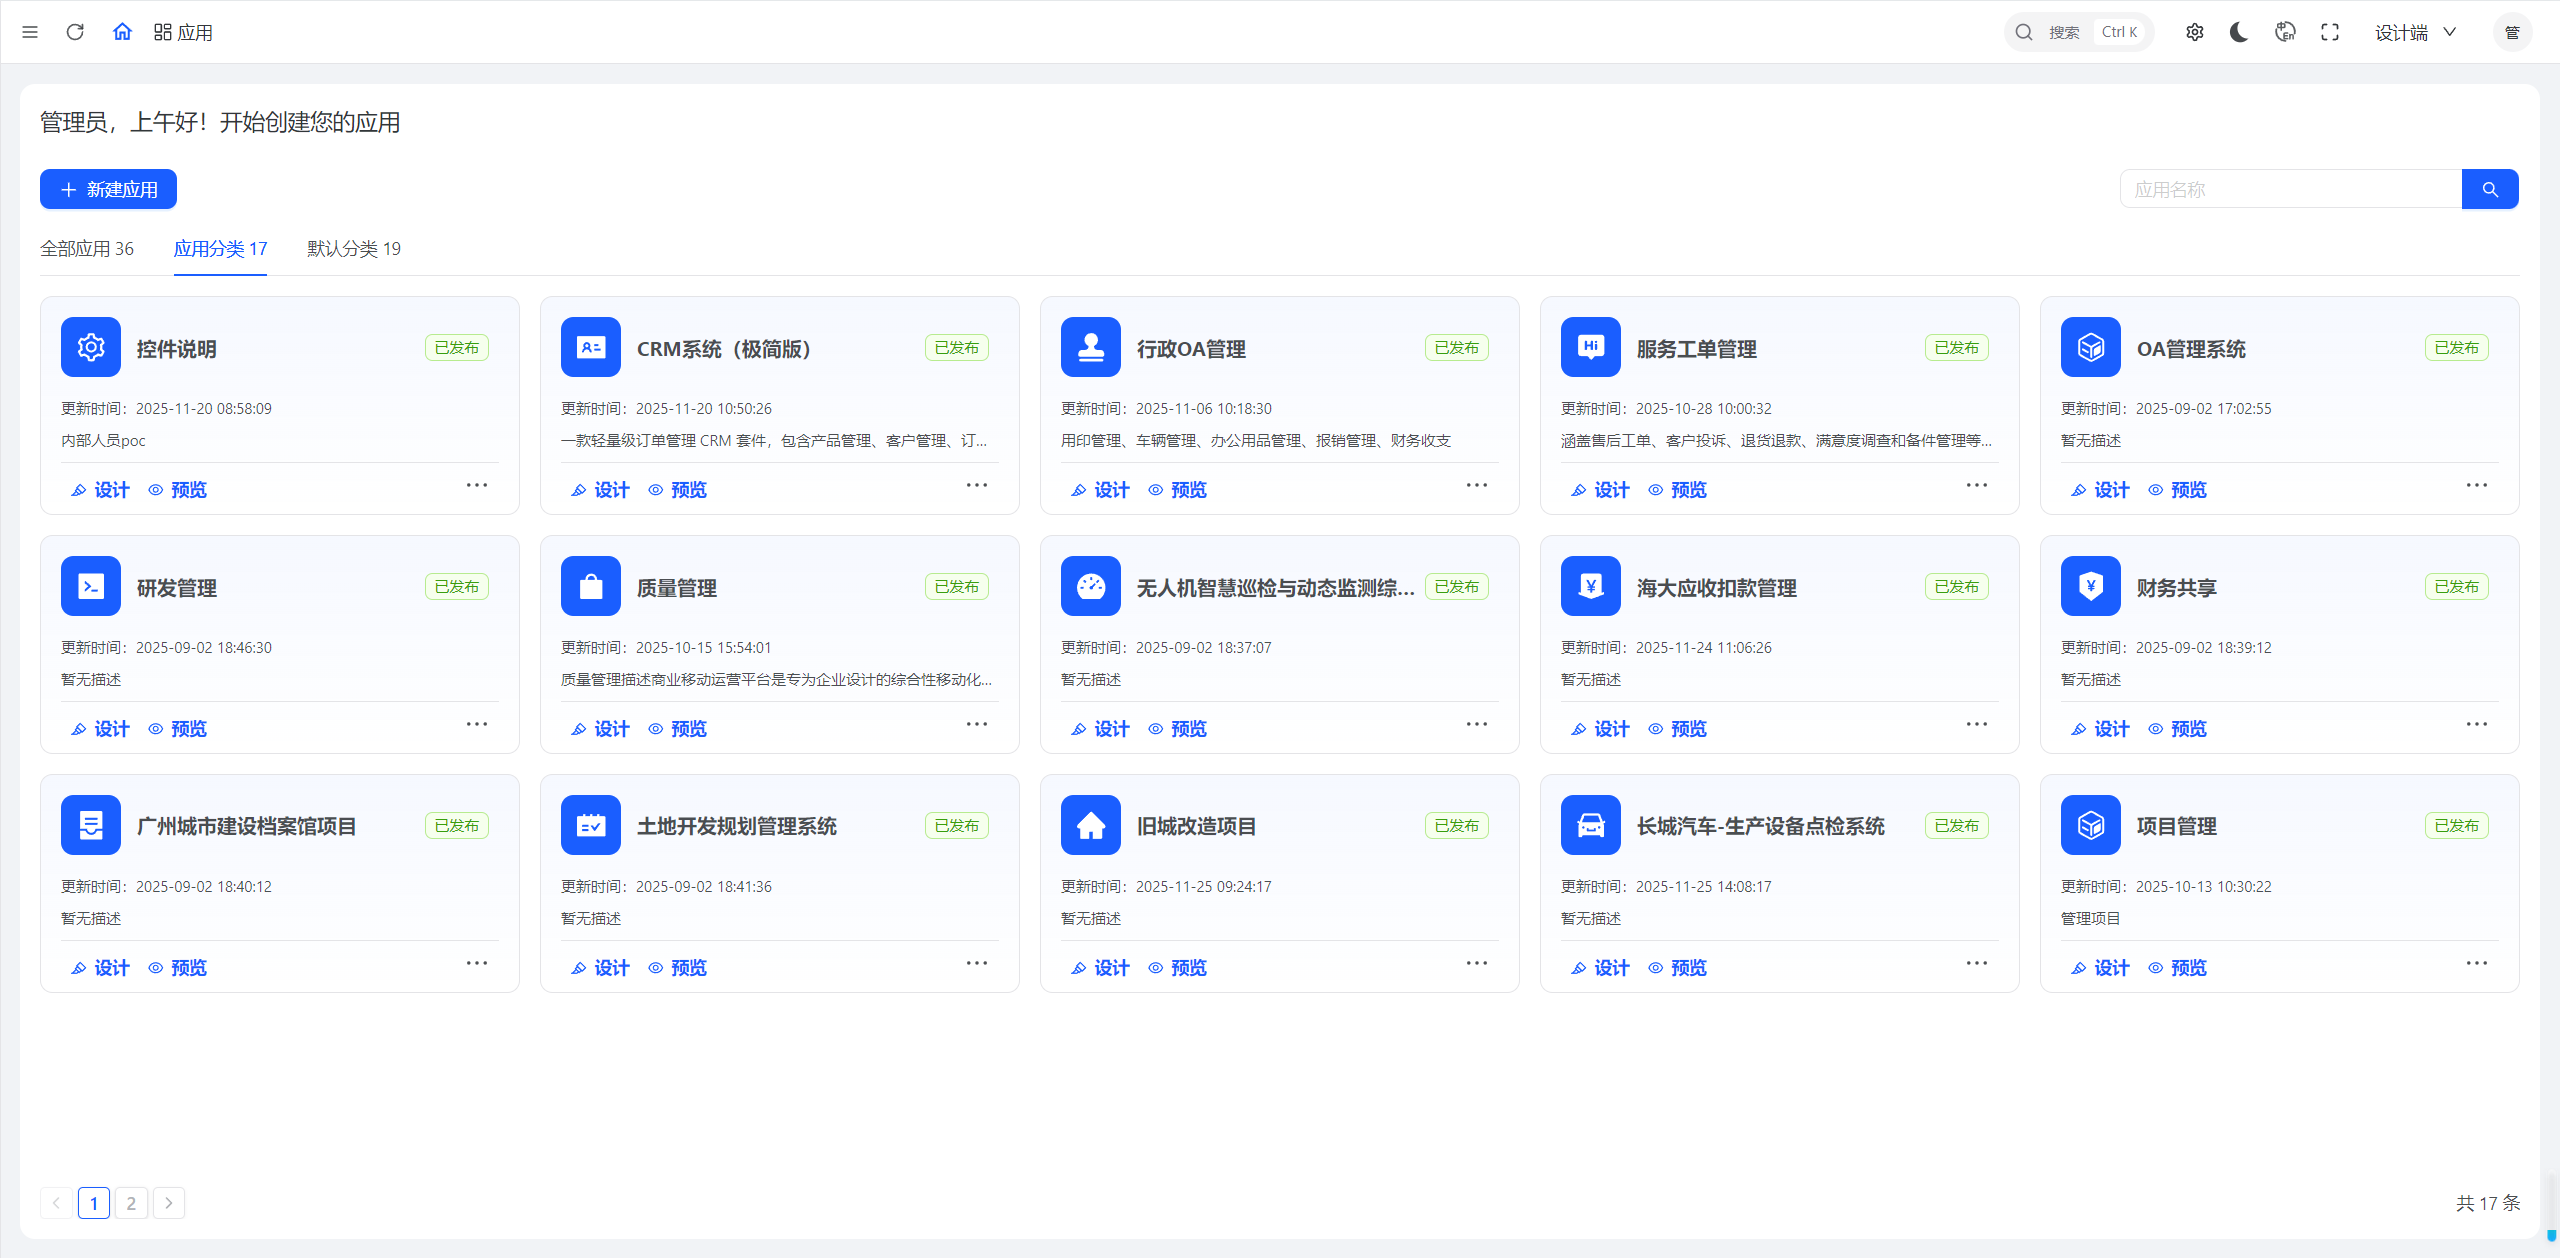Click the 新建应用 button
This screenshot has height=1258, width=2560.
108,189
